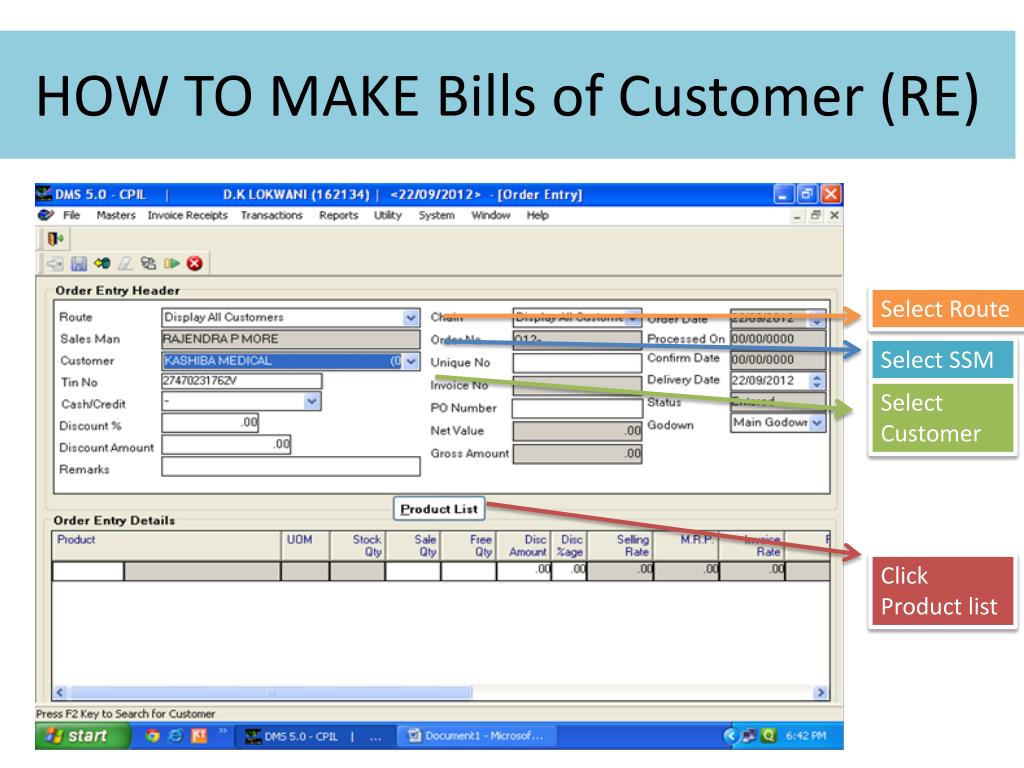Open the Masters menu
1024x768 pixels.
click(x=116, y=216)
